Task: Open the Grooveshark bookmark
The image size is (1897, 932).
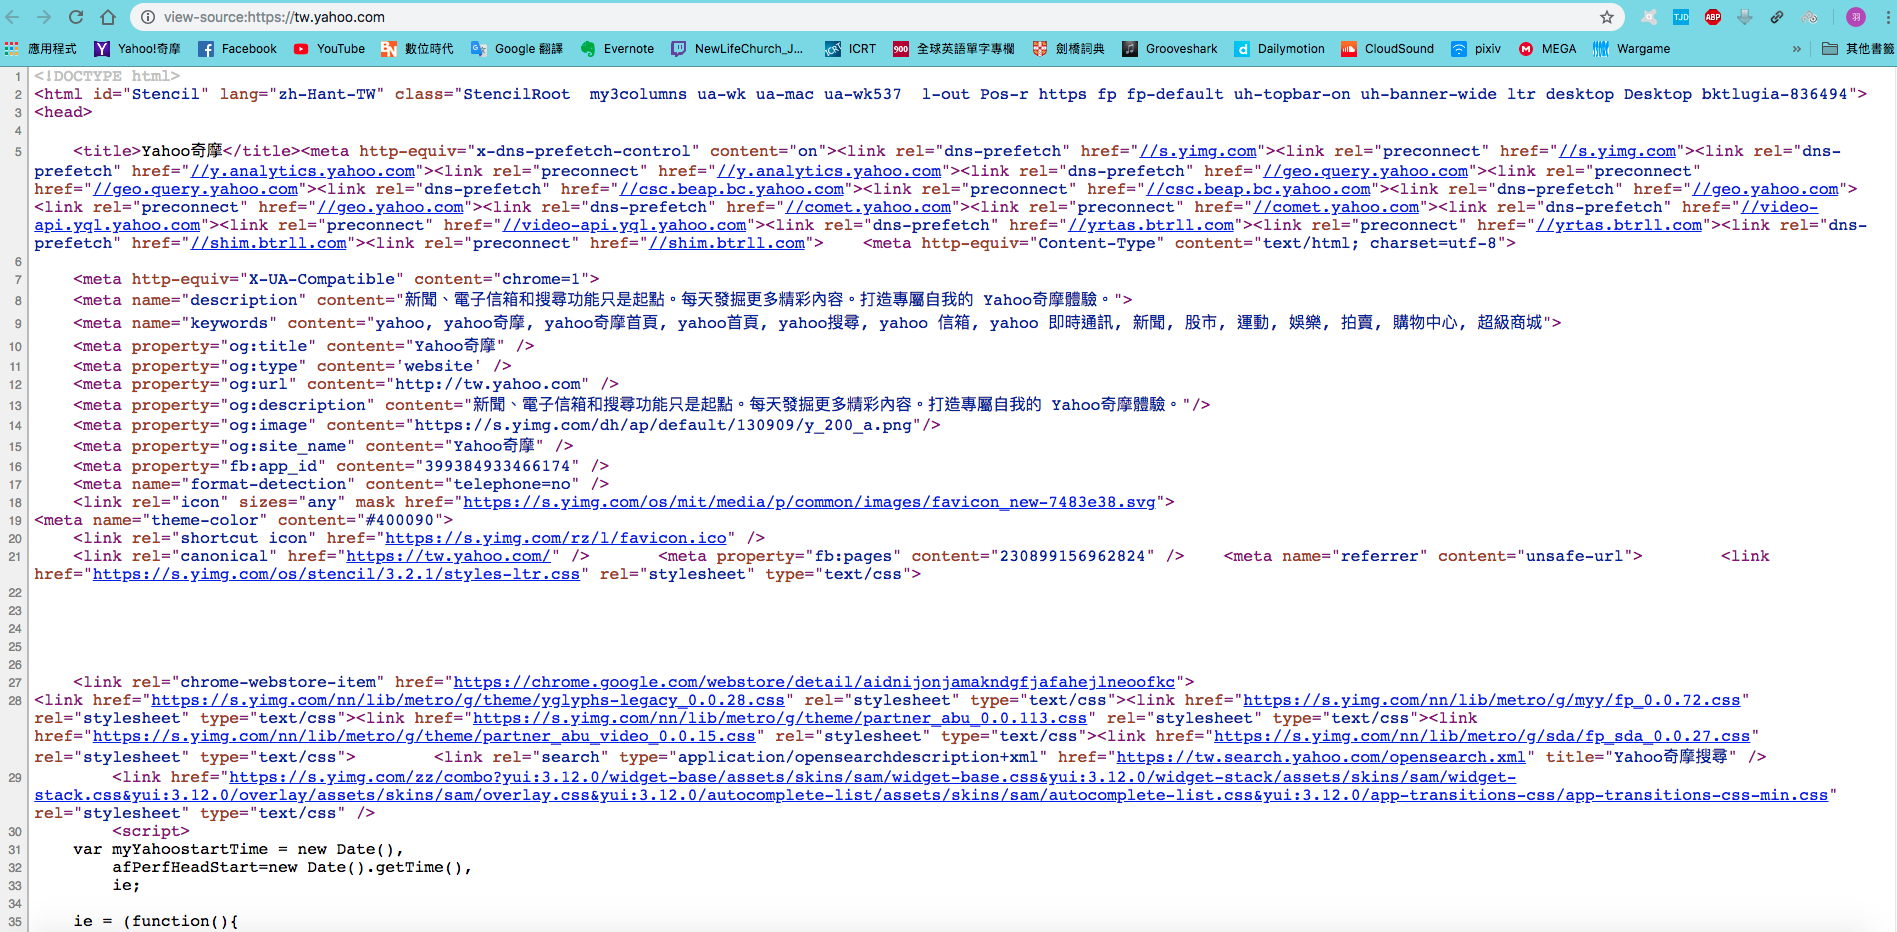Action: click(1170, 48)
